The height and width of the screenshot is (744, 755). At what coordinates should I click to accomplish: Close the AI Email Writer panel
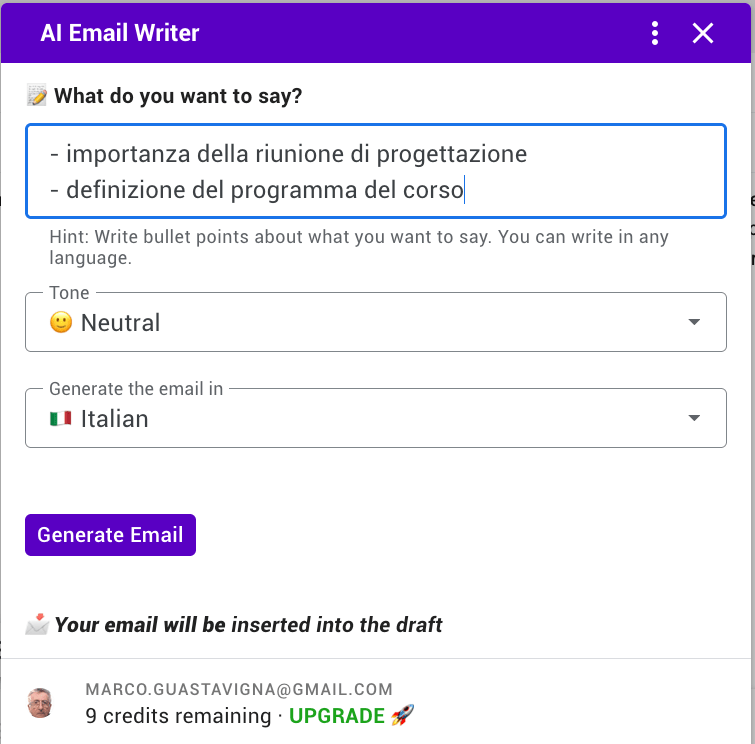pyautogui.click(x=703, y=33)
